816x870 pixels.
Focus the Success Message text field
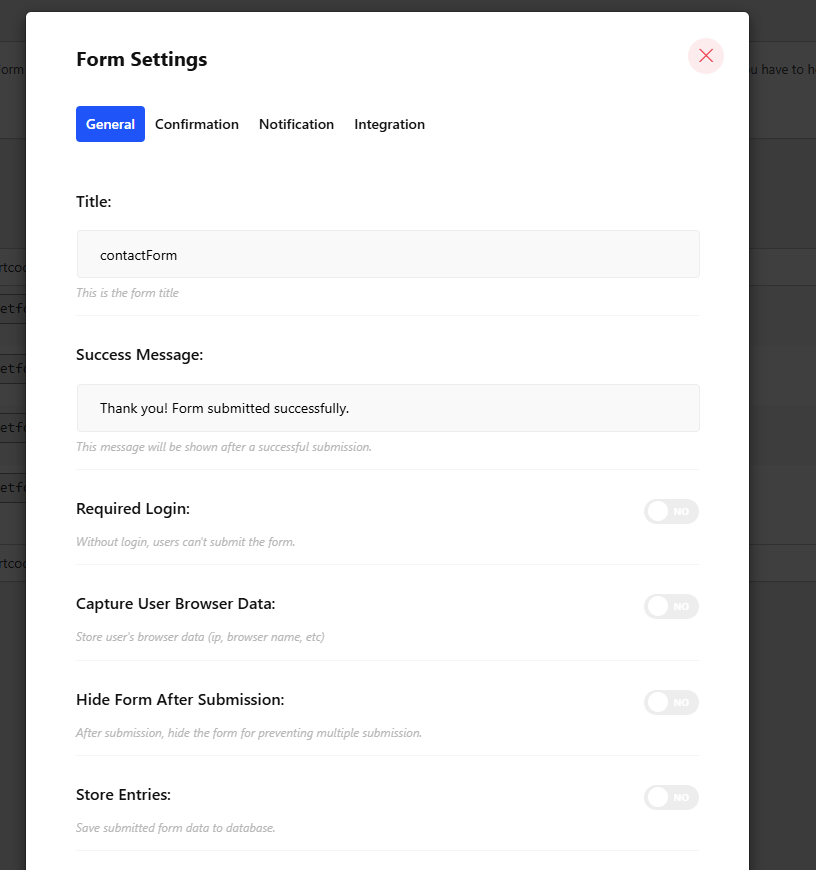point(388,408)
